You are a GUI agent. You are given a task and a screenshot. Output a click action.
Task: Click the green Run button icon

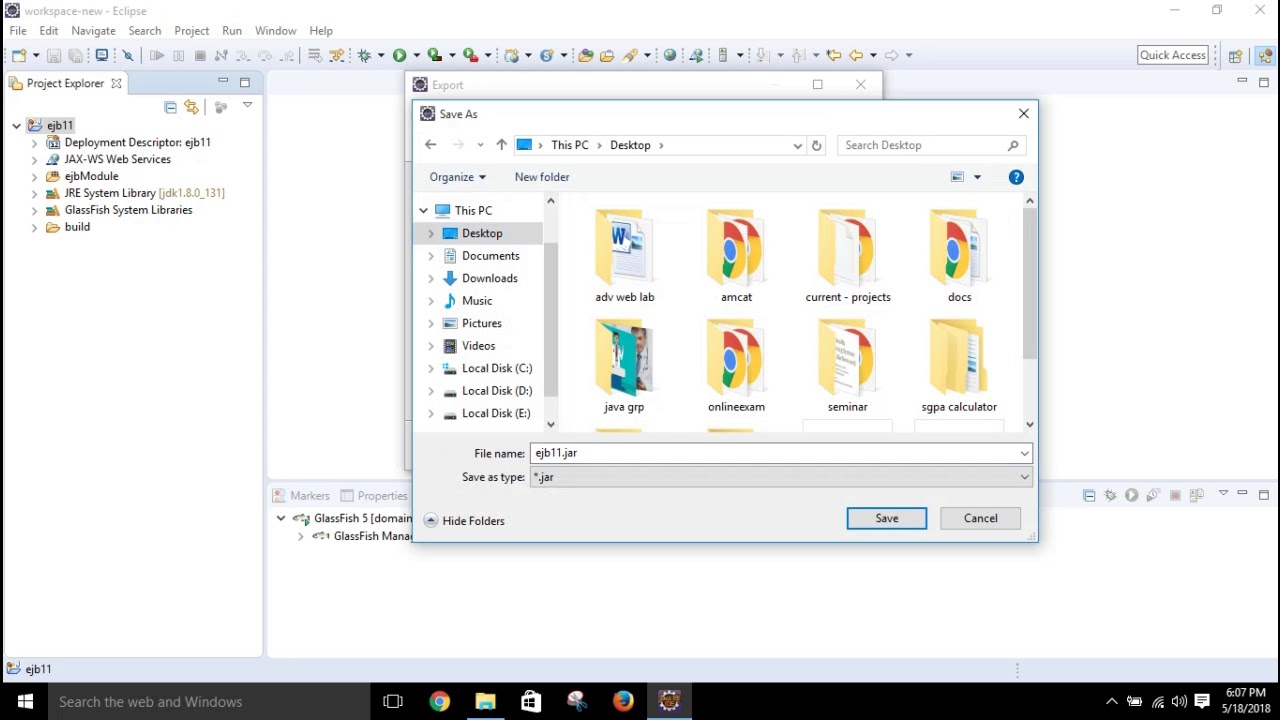pyautogui.click(x=399, y=56)
